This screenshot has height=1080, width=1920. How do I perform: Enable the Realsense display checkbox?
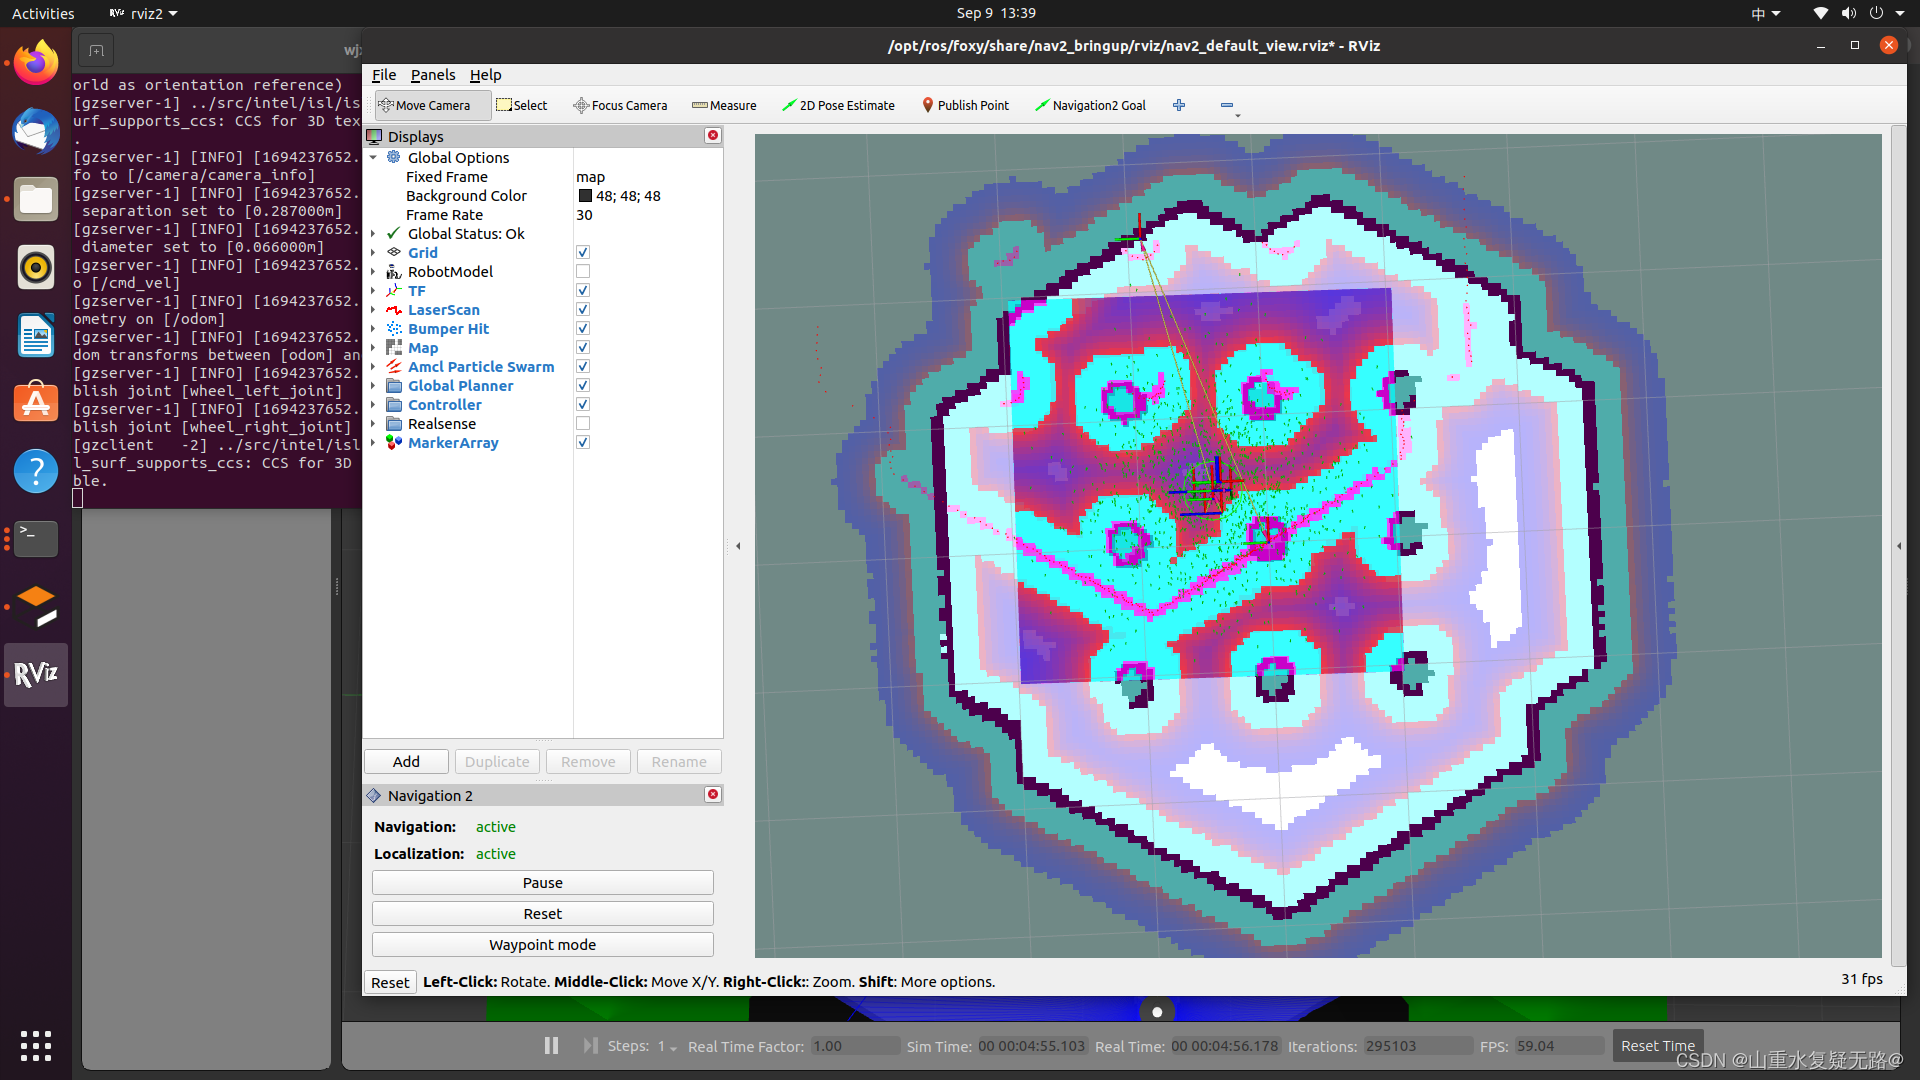tap(583, 424)
